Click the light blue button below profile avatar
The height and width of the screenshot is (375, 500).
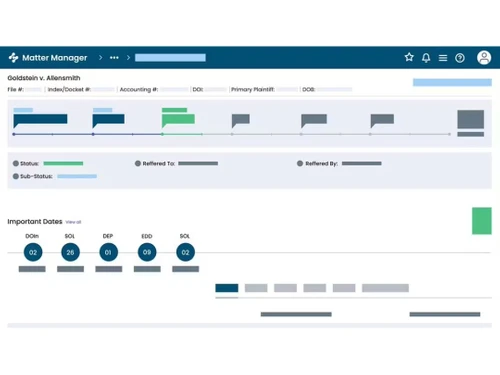click(x=452, y=82)
